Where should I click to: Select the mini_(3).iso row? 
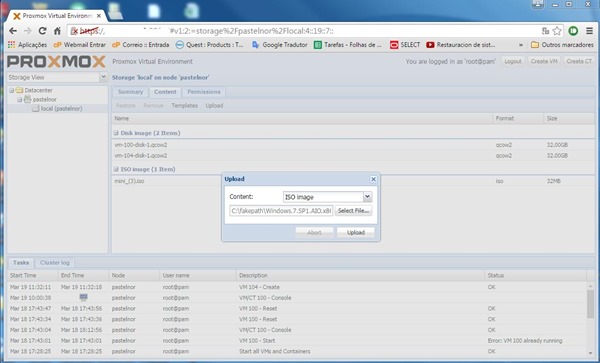353,181
